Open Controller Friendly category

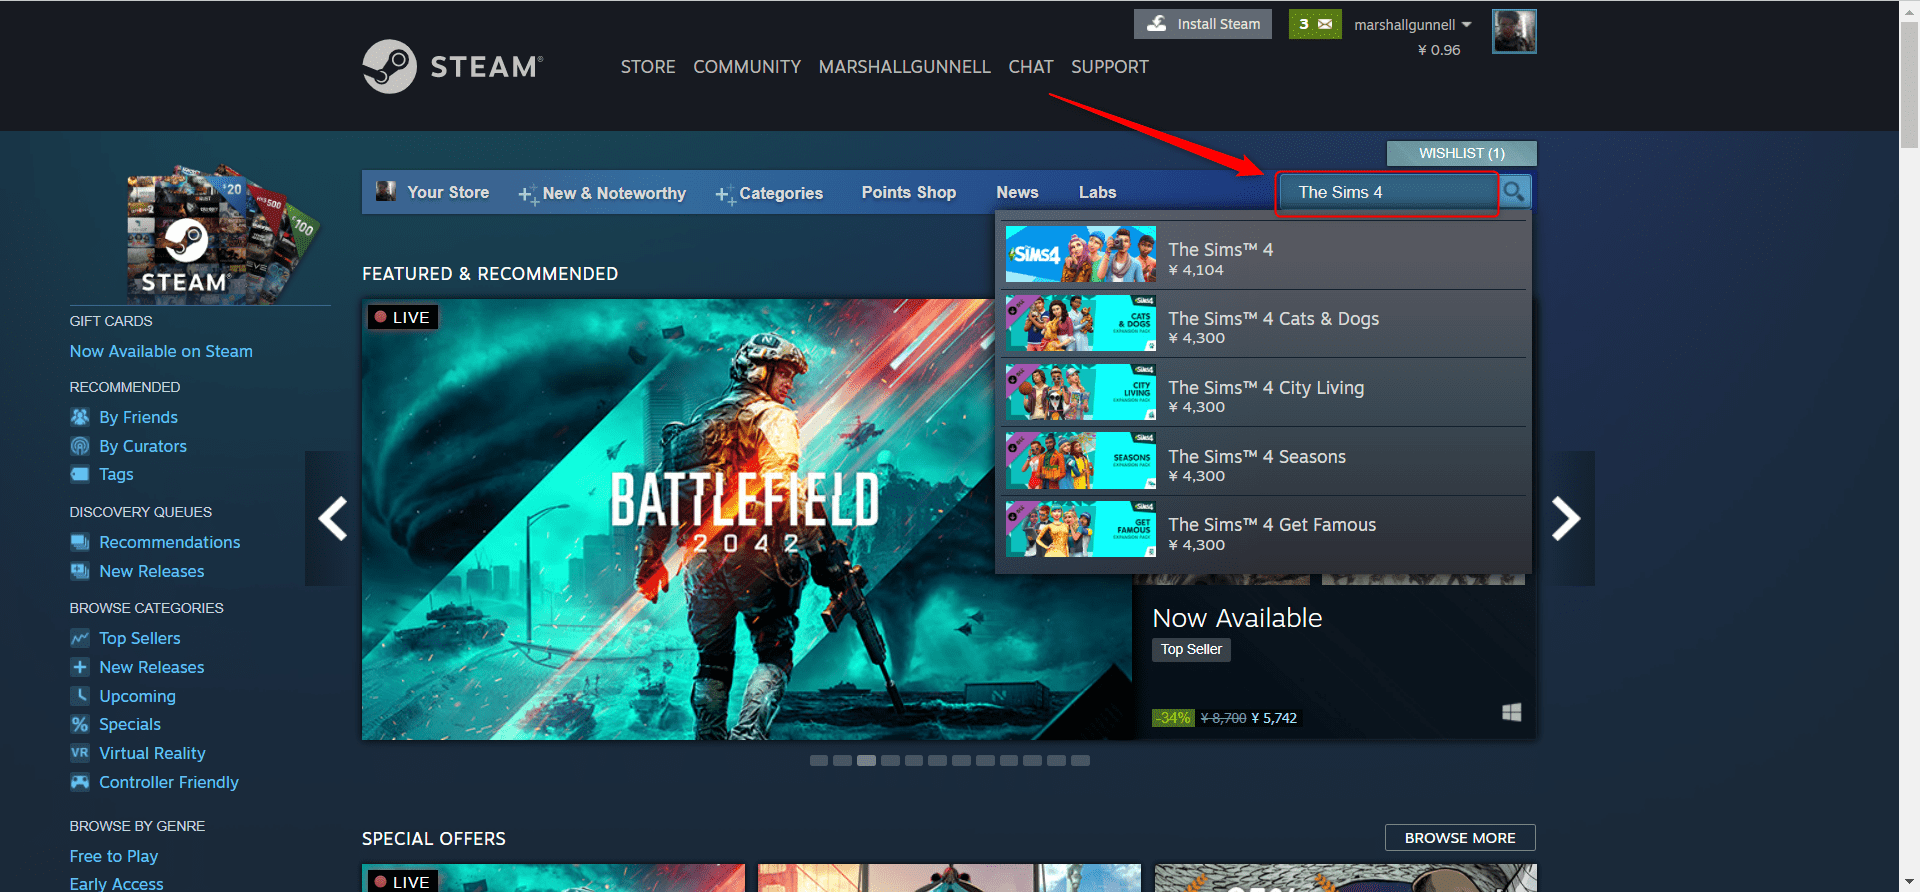coord(168,782)
